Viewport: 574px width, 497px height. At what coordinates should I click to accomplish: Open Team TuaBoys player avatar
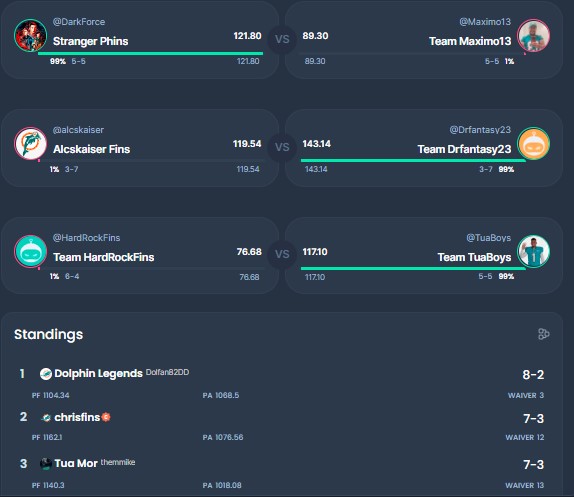pos(533,251)
